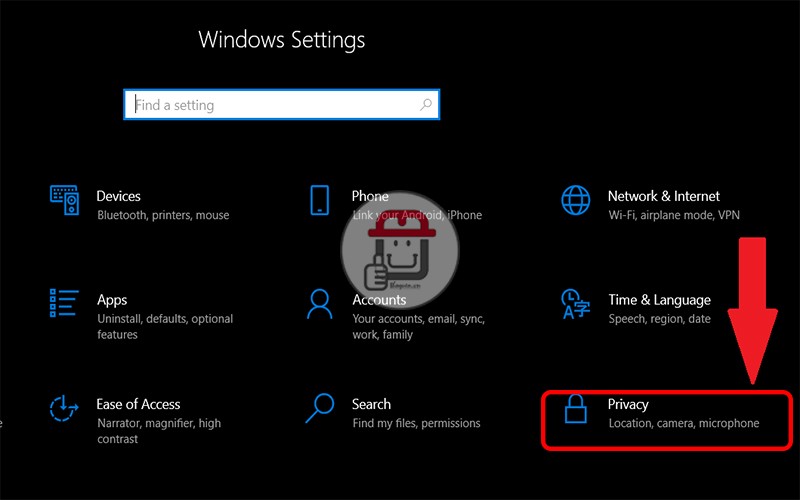Screen dimensions: 800x500
Task: Open Network & Internet globe icon
Action: 576,200
